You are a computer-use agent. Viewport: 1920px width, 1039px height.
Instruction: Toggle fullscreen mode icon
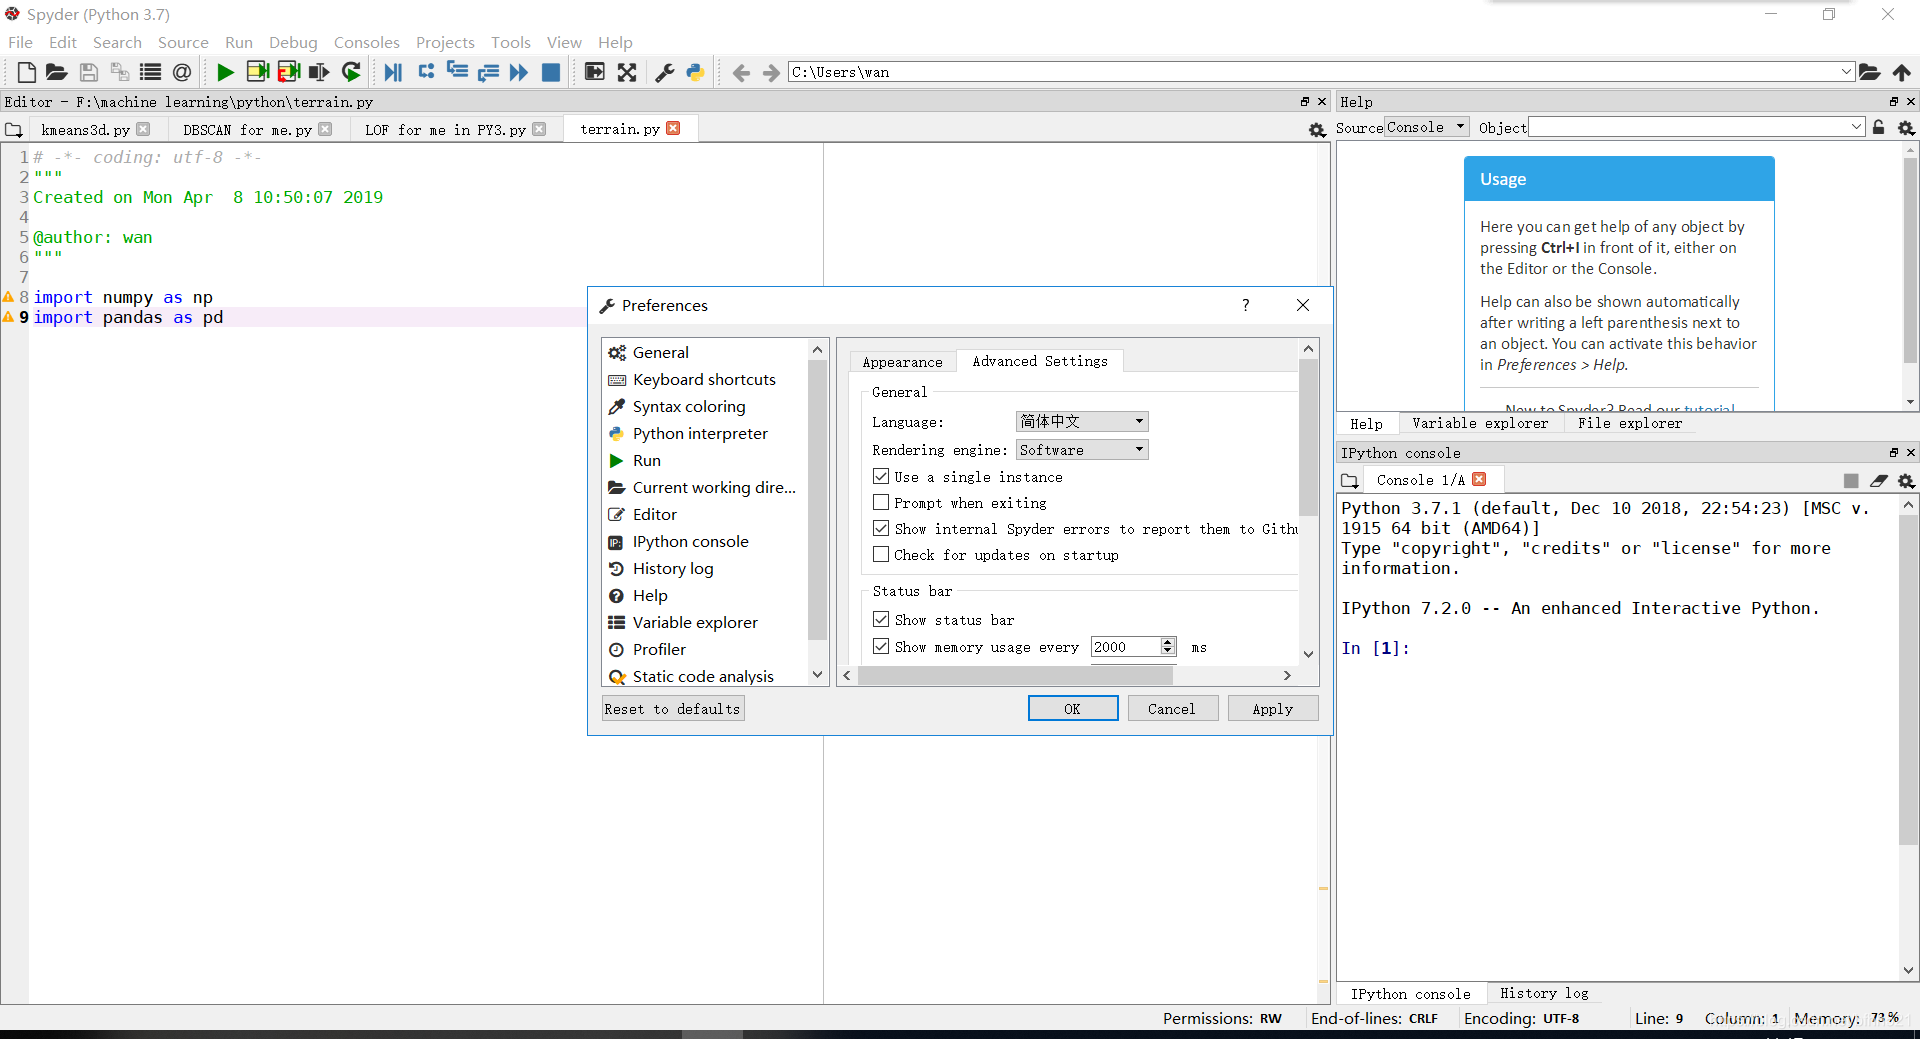[627, 72]
